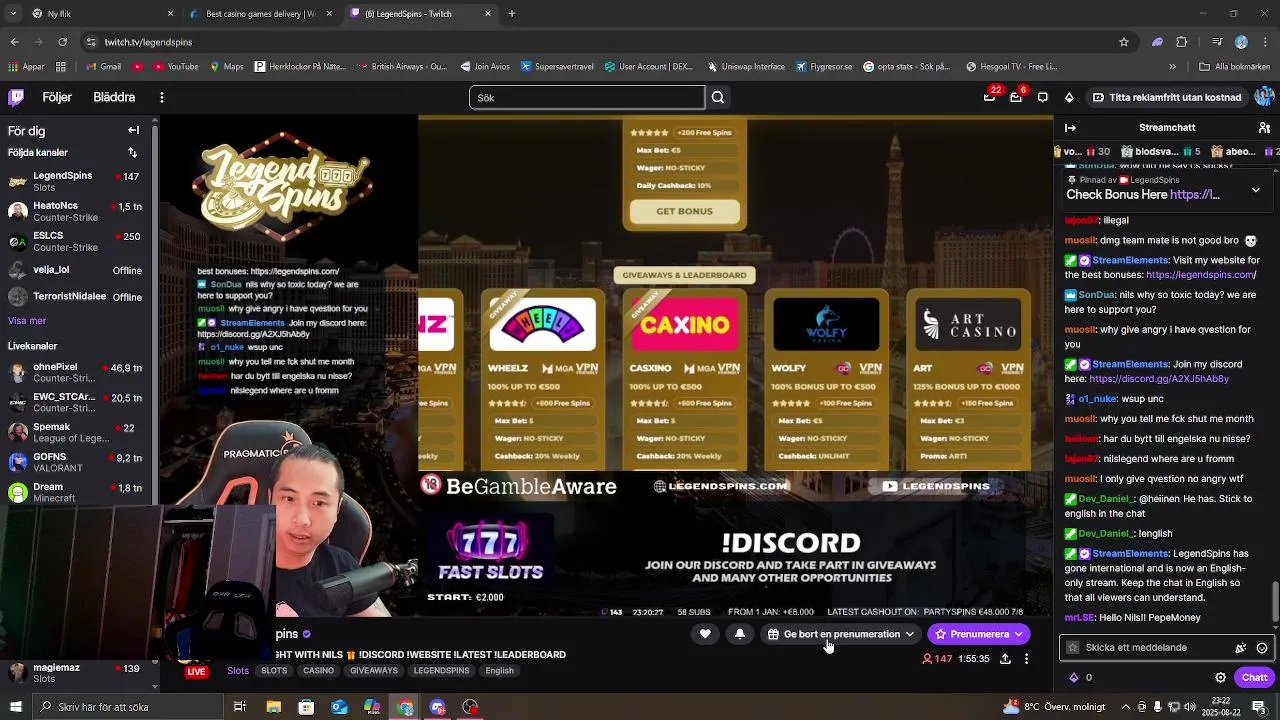1280x720 pixels.
Task: Click the legendspins.com link in chat
Action: coord(1203,274)
